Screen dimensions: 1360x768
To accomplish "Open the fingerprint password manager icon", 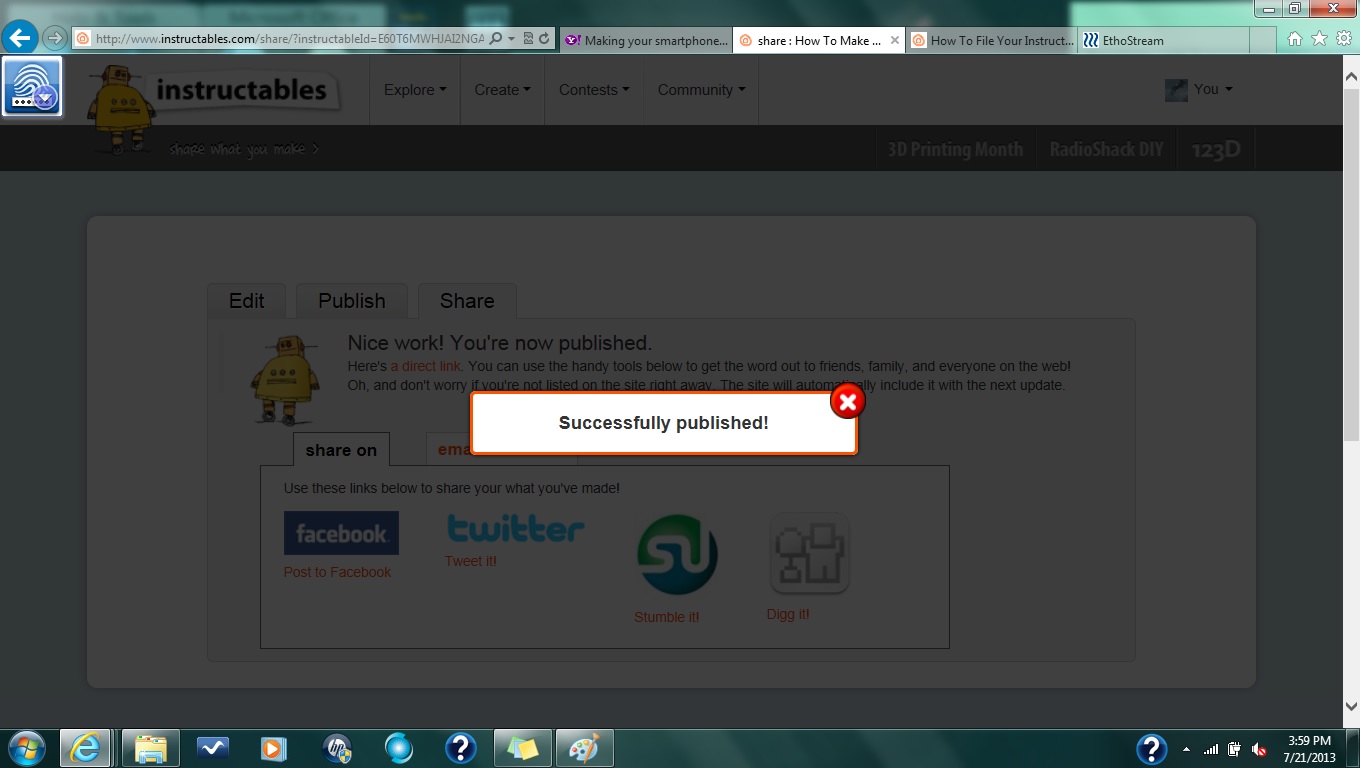I will (x=33, y=87).
